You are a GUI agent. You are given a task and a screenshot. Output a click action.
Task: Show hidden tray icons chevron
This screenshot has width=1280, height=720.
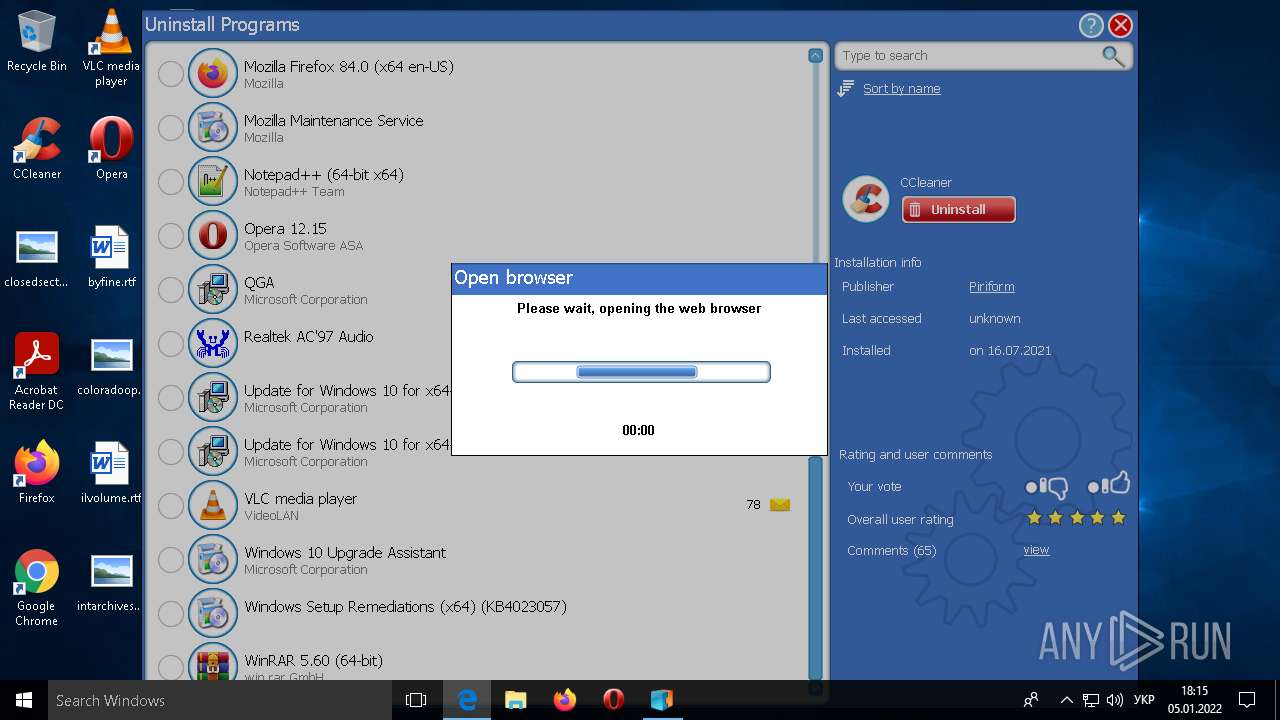1066,700
